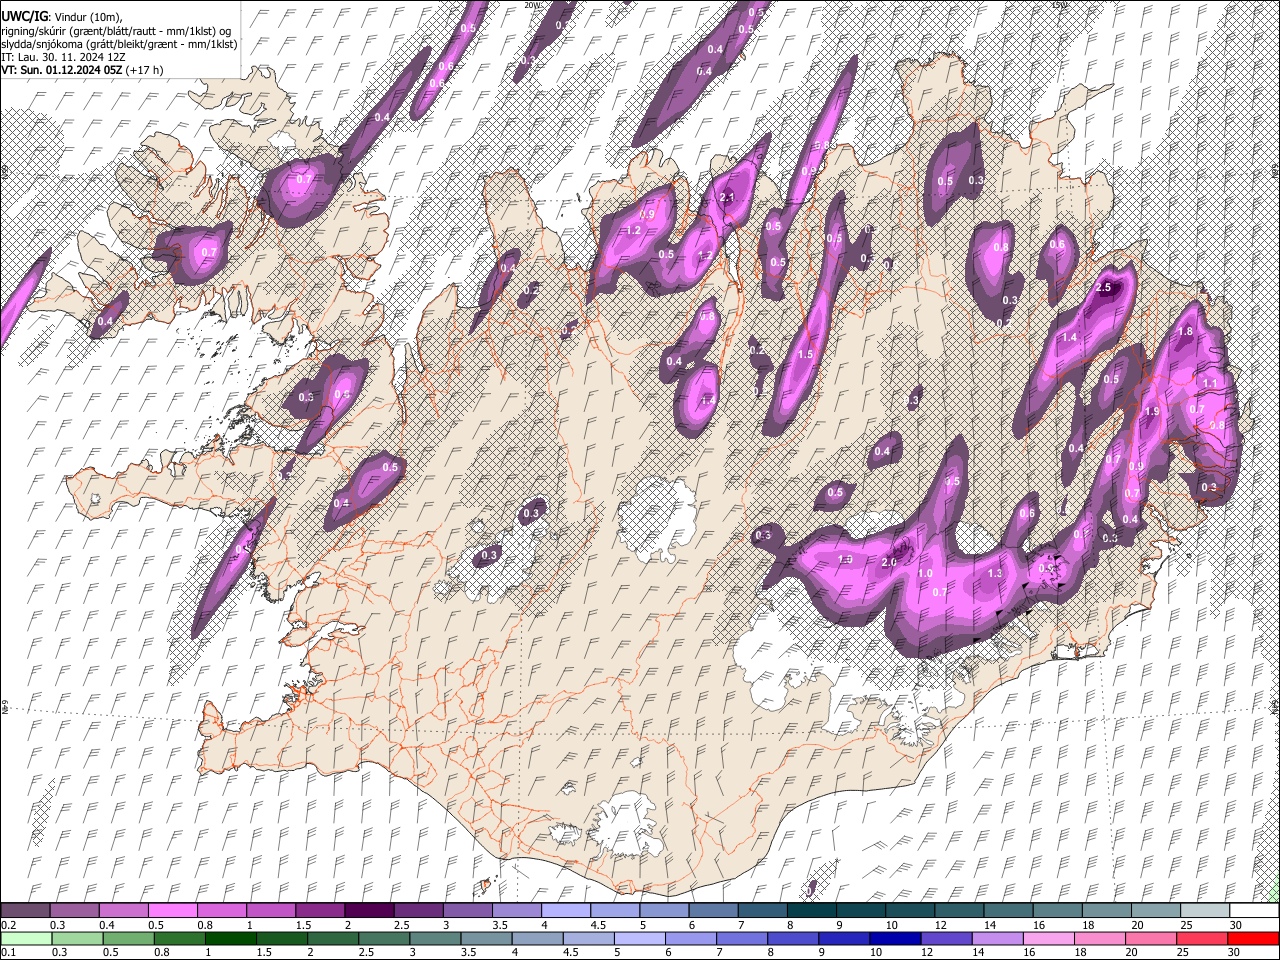1280x960 pixels.
Task: Pick the rain-scale swatch starting at 2.5
Action: (384, 939)
